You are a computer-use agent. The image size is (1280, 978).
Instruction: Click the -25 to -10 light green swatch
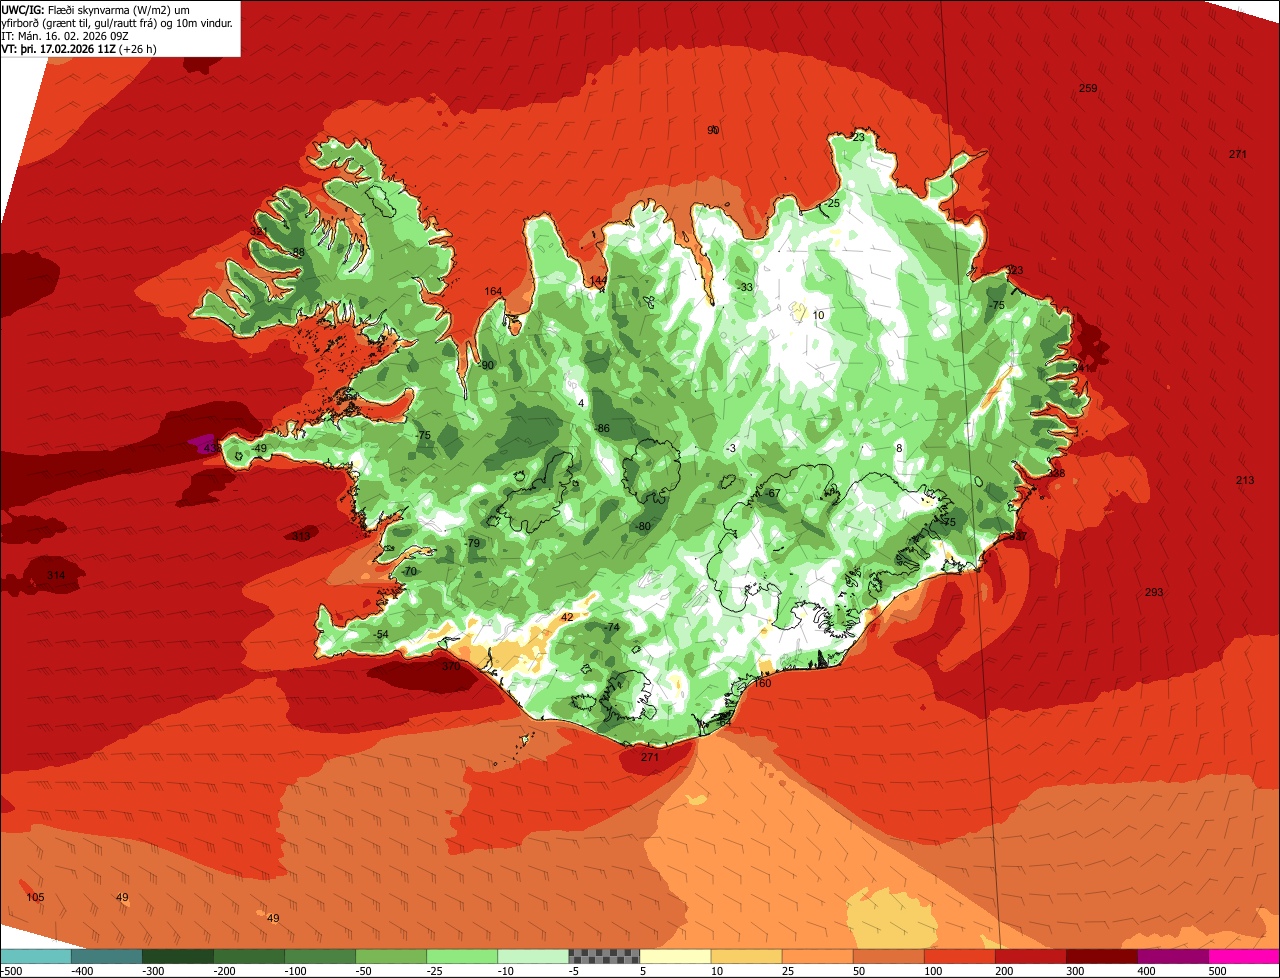462,956
